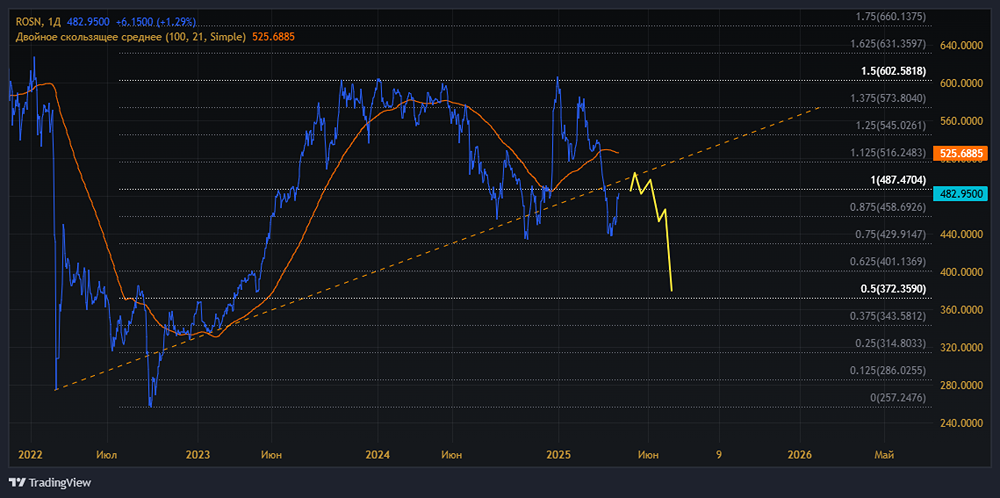Screen dimensions: 1000x498
Task: Click the 440.0000 price axis label
Action: click(x=962, y=234)
